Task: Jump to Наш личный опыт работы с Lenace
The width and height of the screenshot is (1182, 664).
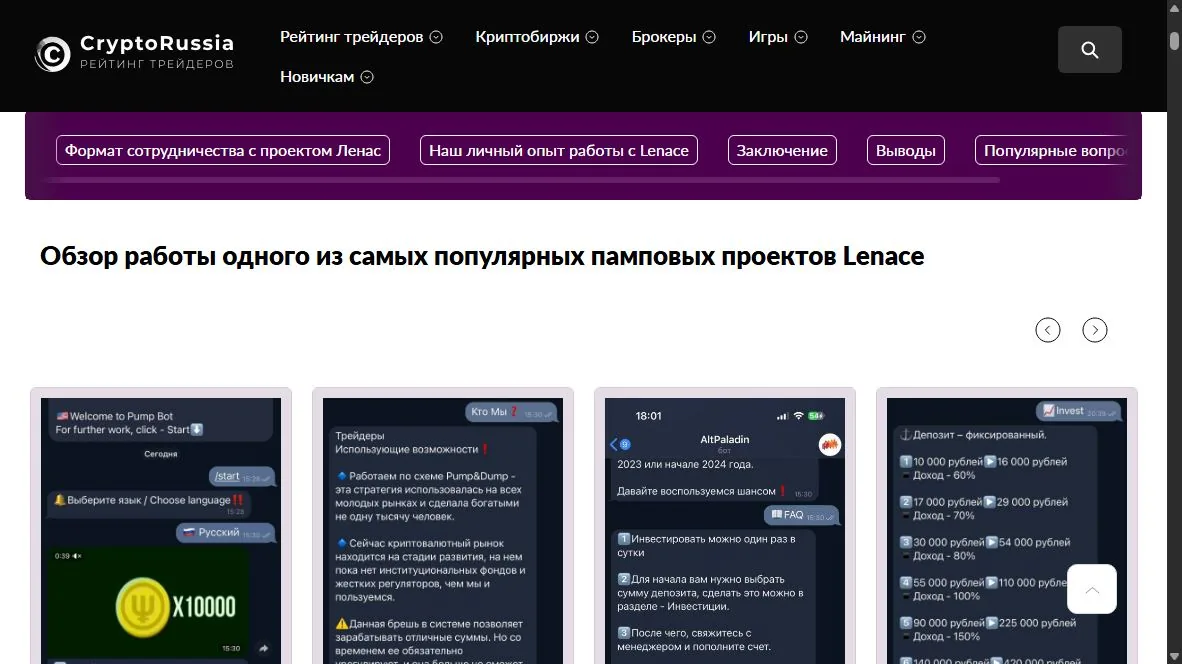Action: [559, 150]
